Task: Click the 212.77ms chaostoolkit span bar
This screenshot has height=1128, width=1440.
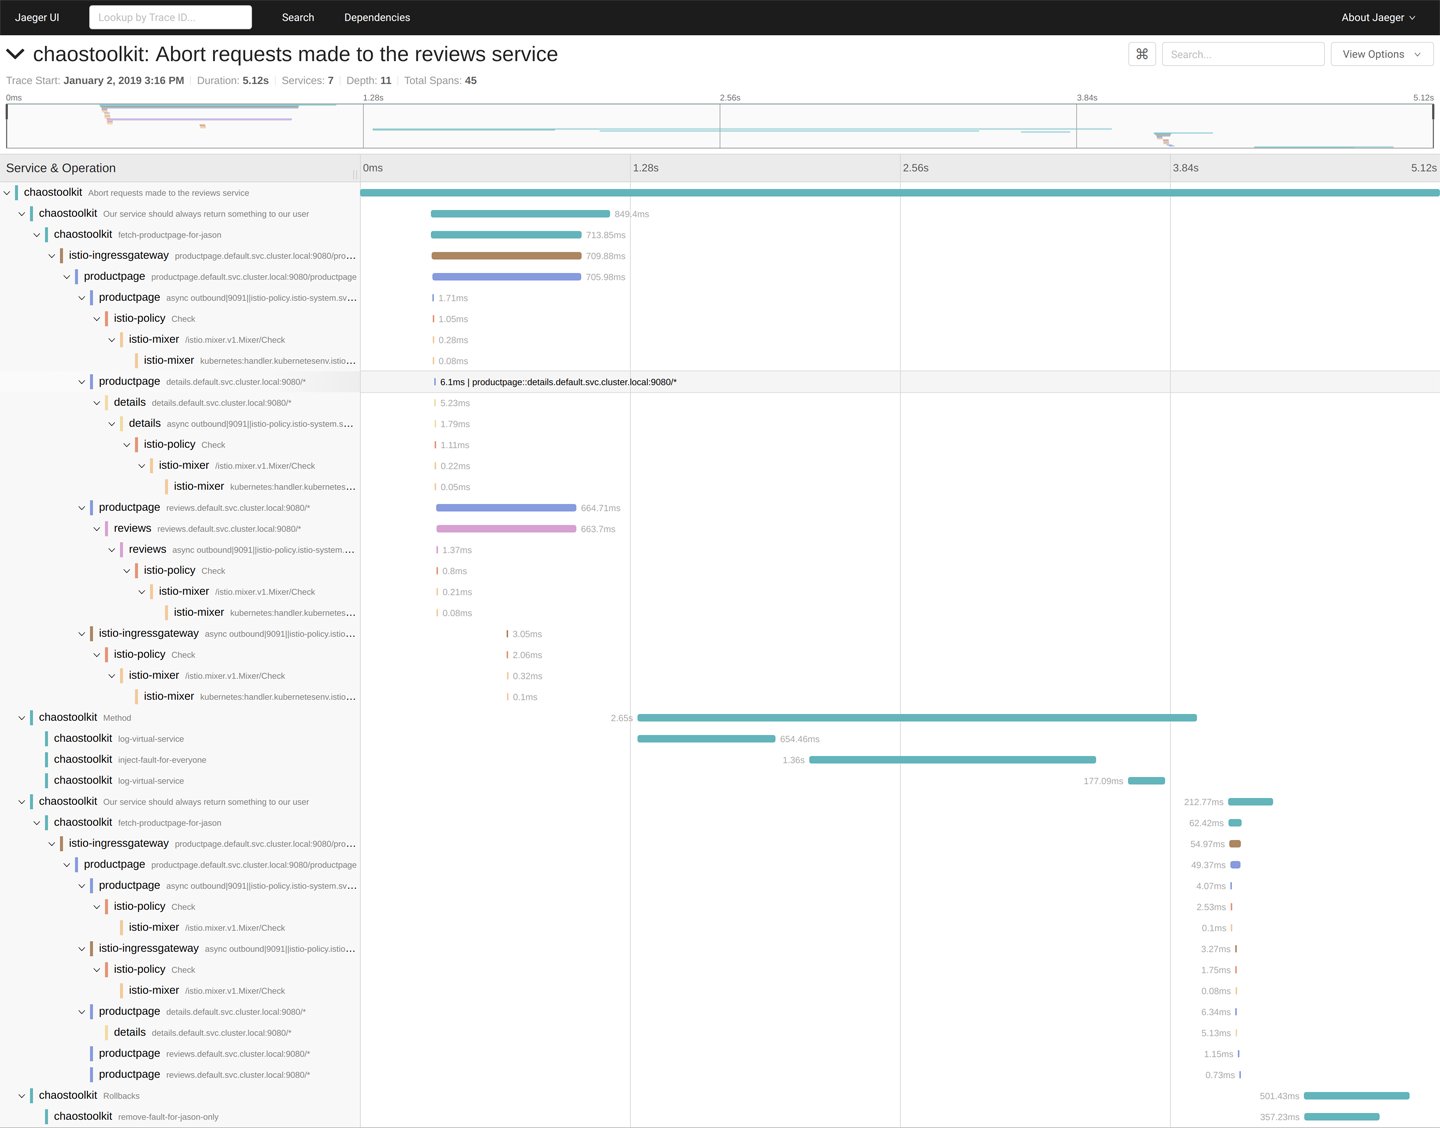Action: click(x=1251, y=802)
